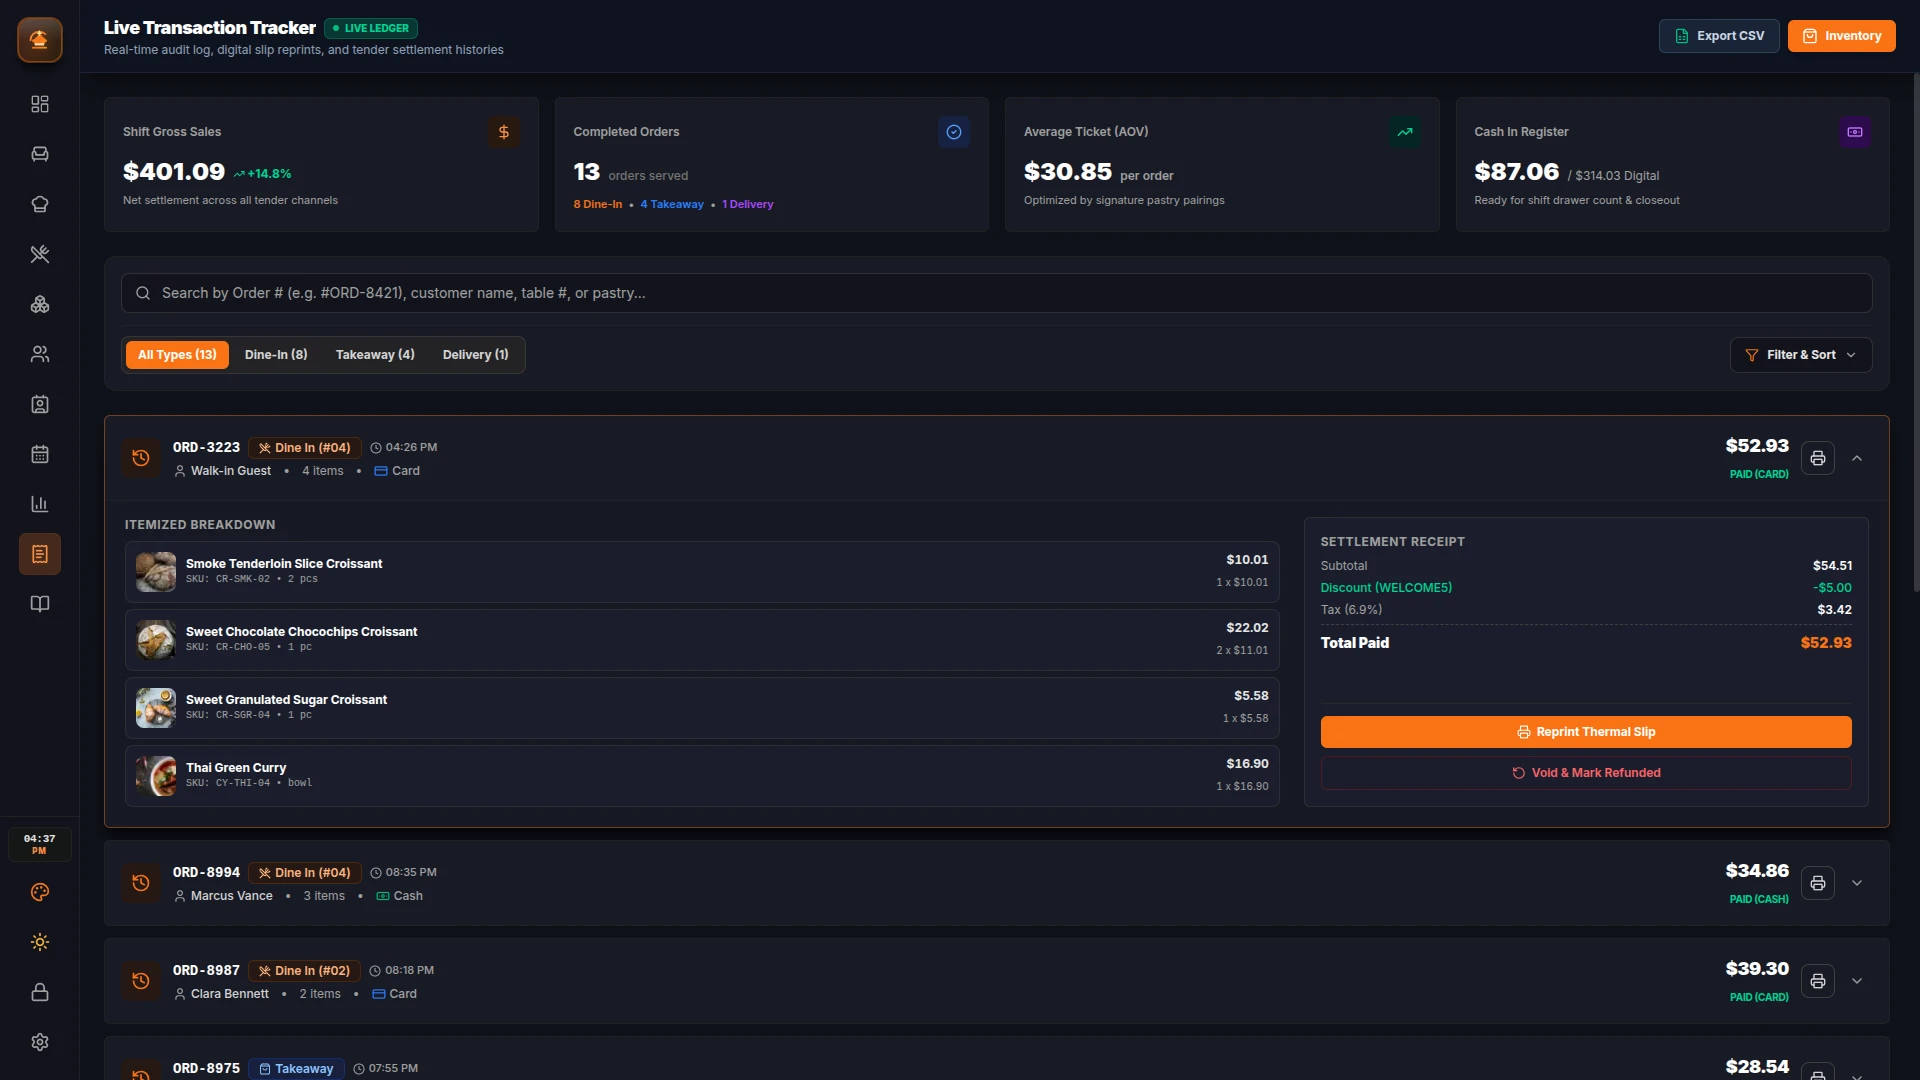Click the Sweet Granulated Sugar Croissant row
Viewport: 1920px width, 1080px height.
702,708
